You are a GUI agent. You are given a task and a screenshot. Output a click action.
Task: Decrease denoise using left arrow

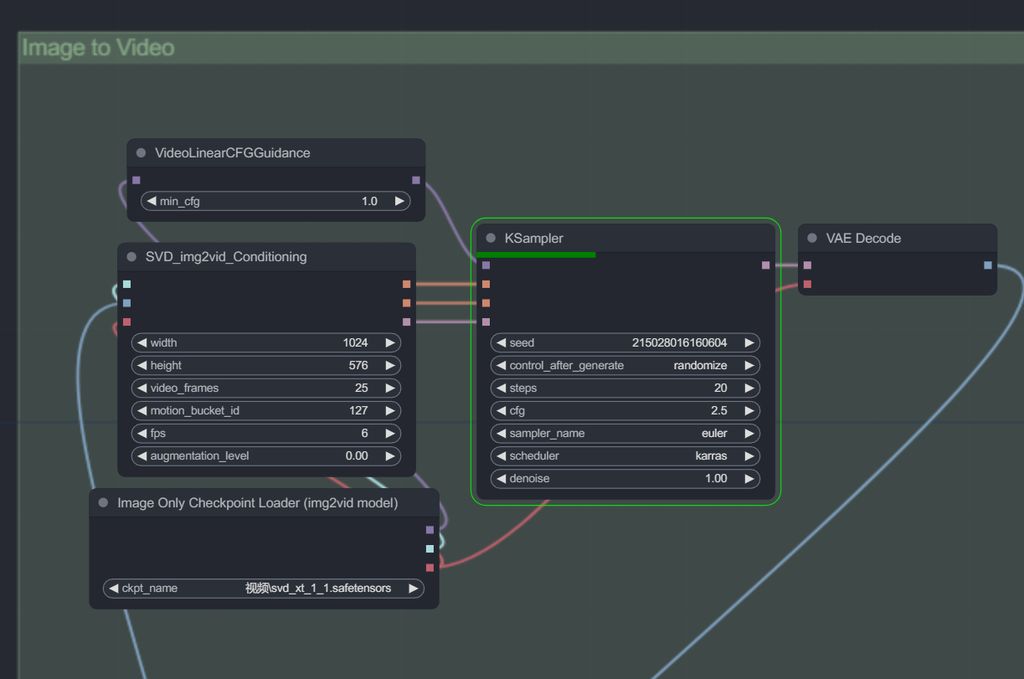click(501, 479)
